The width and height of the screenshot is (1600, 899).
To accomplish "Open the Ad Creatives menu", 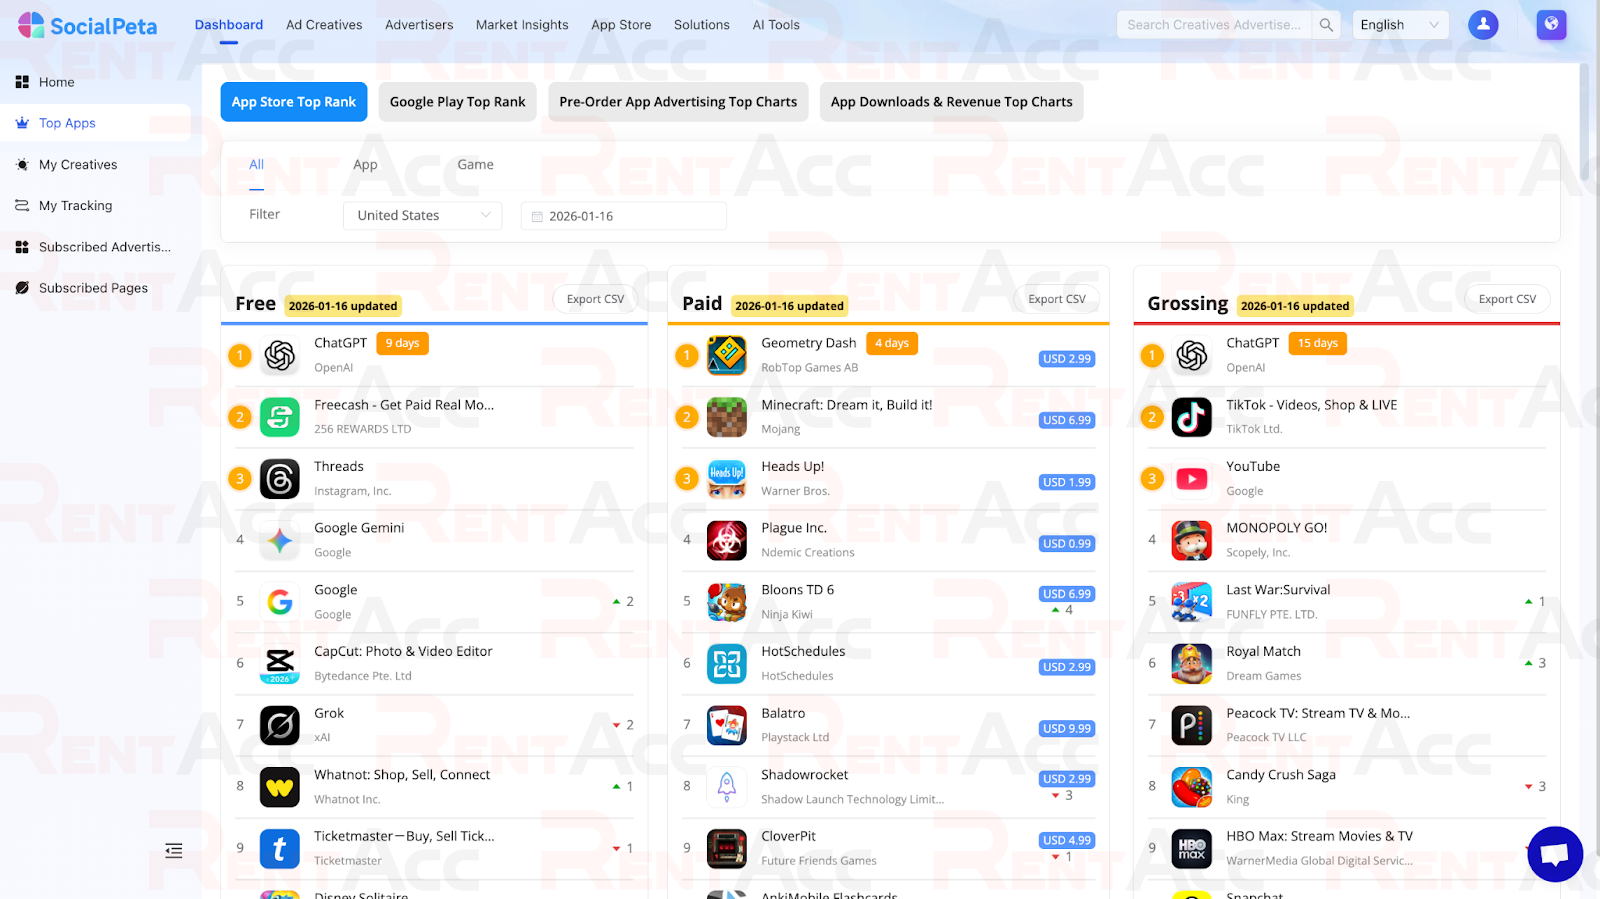I will (324, 25).
